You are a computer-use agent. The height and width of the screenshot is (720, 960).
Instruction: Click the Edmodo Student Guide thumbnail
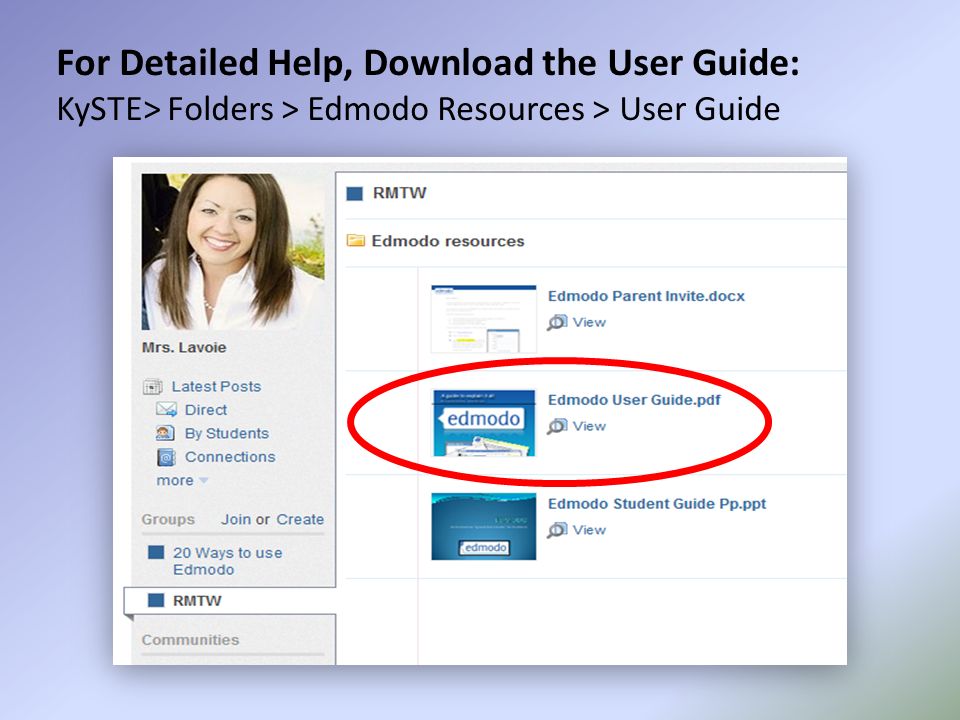click(x=484, y=527)
